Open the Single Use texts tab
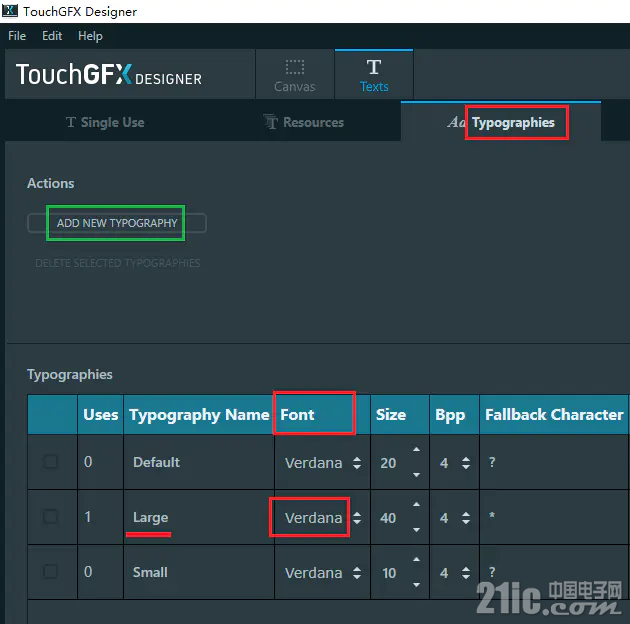Viewport: 630px width, 624px height. (105, 122)
